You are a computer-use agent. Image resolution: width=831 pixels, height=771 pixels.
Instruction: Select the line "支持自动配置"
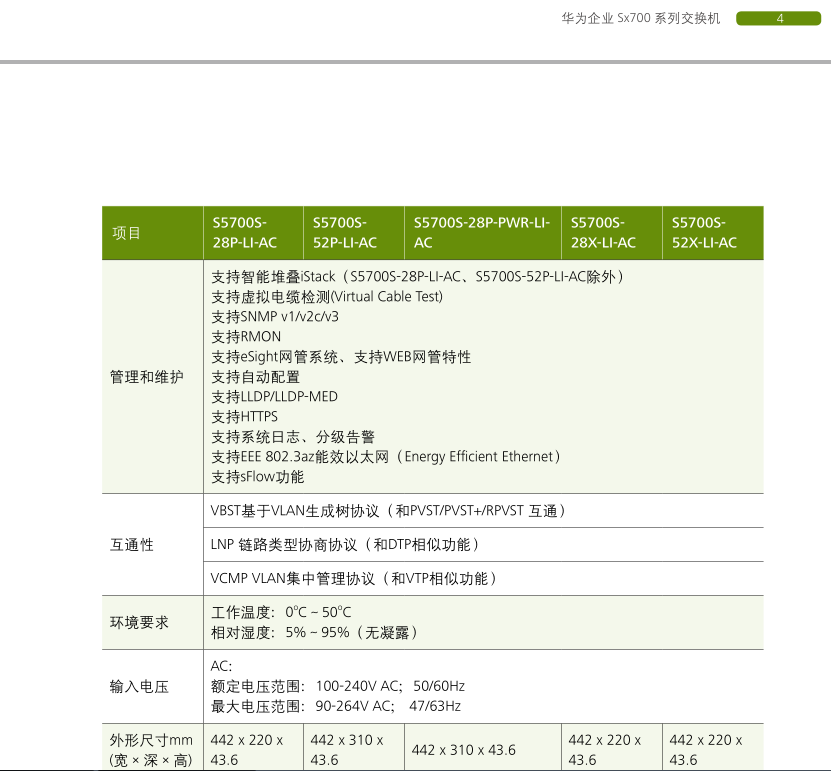pyautogui.click(x=256, y=377)
